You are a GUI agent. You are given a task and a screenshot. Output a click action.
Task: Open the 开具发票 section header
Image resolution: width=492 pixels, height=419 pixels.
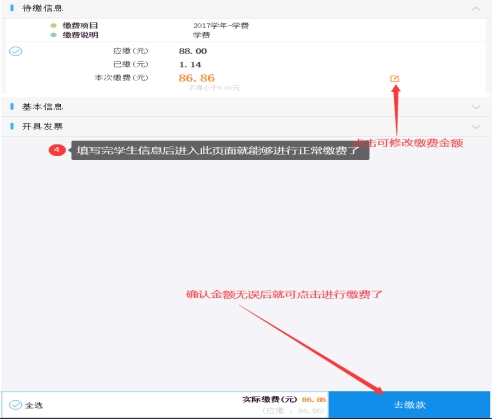point(246,127)
